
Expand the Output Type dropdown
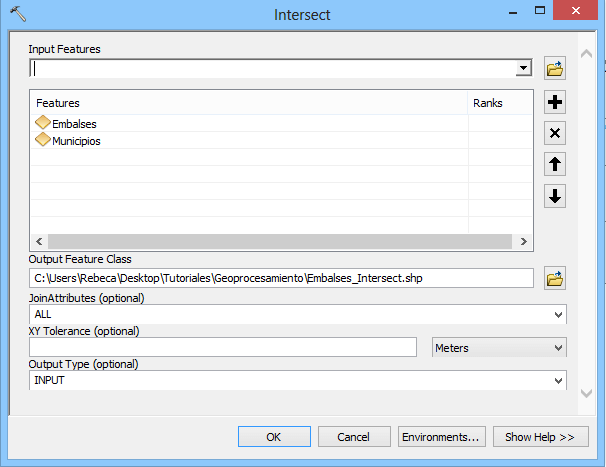(x=557, y=381)
